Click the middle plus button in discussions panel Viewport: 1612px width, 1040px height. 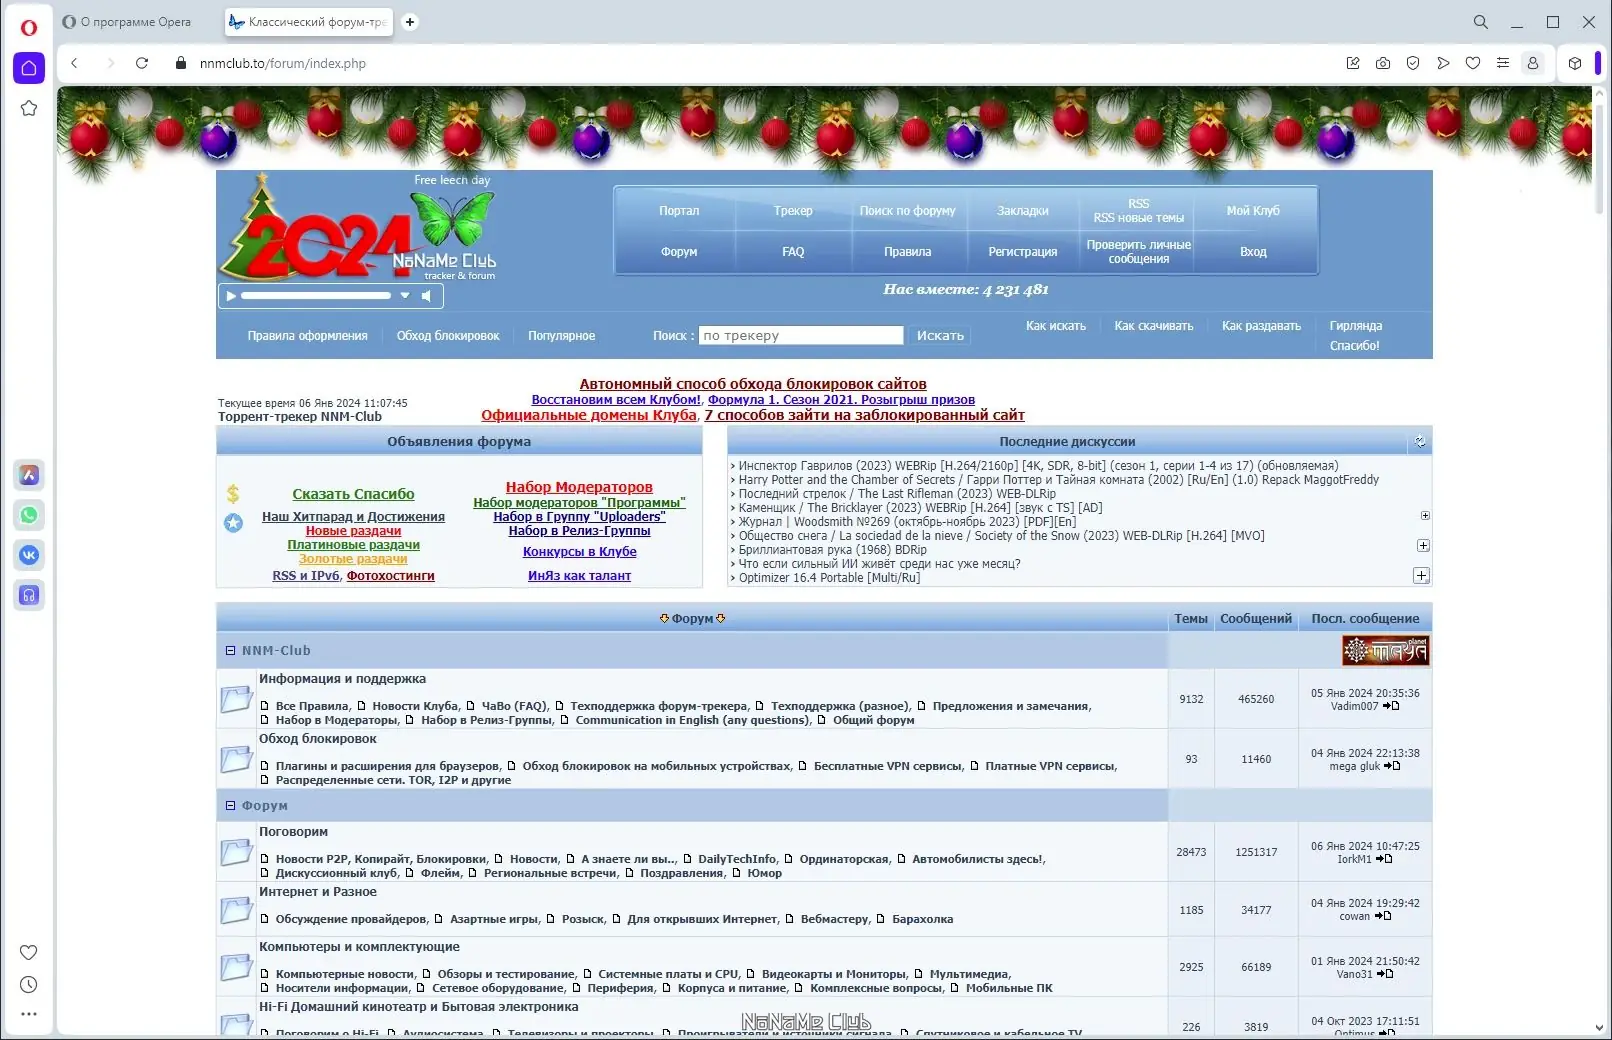point(1423,545)
